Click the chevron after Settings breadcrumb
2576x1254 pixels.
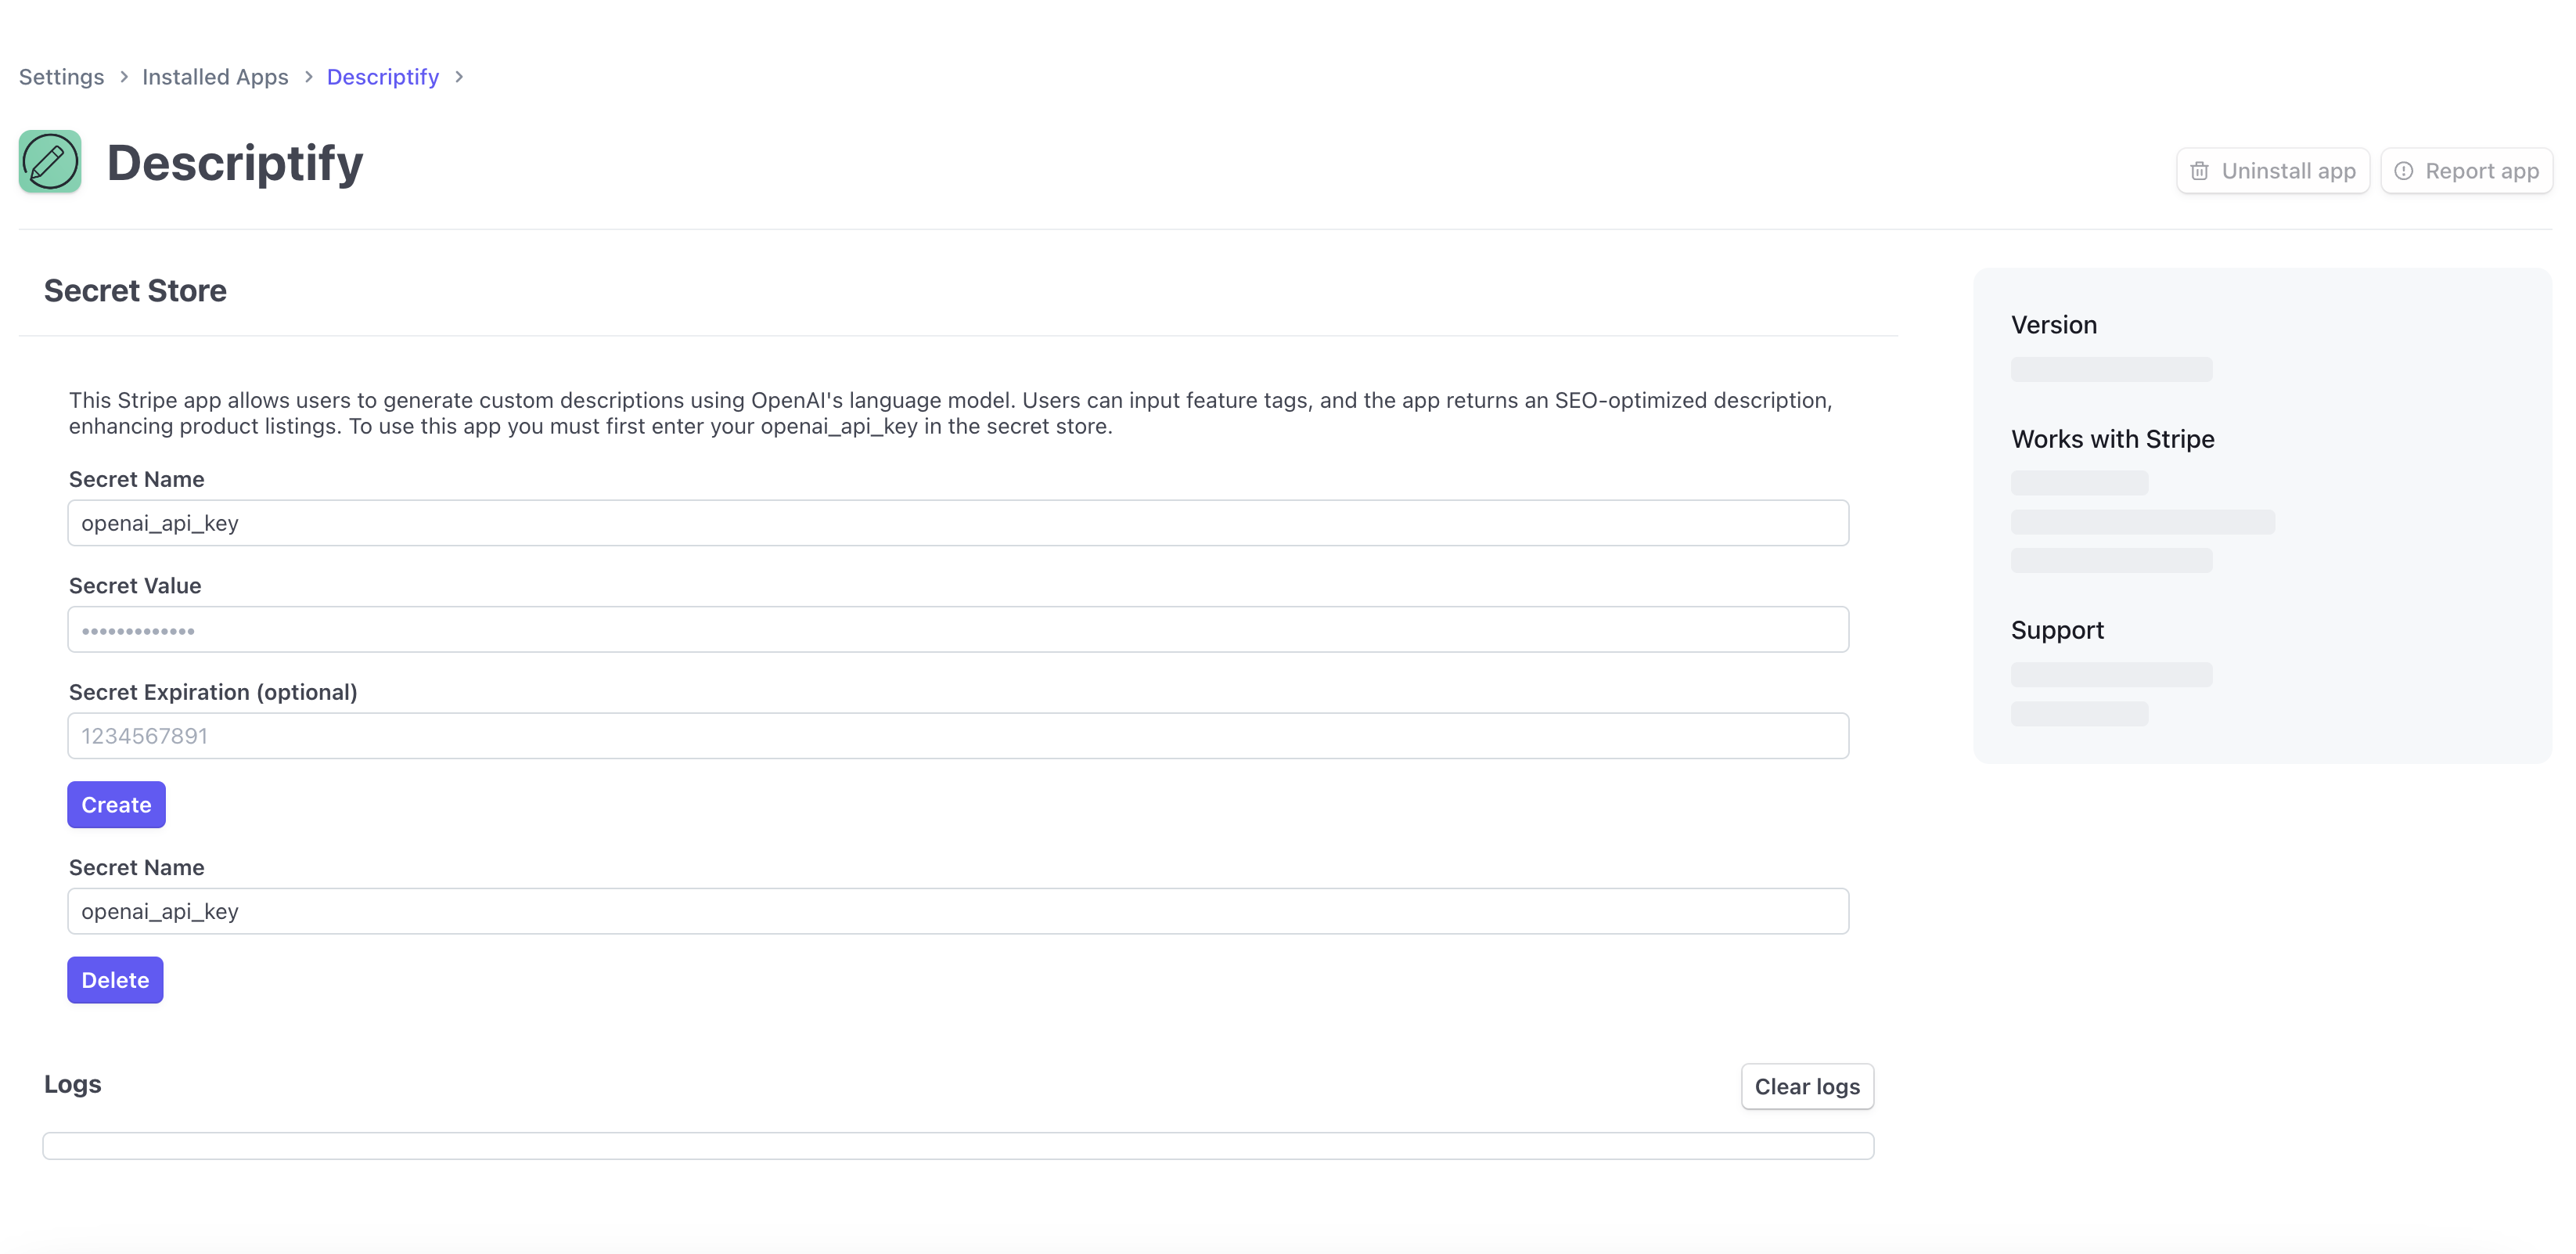[124, 77]
